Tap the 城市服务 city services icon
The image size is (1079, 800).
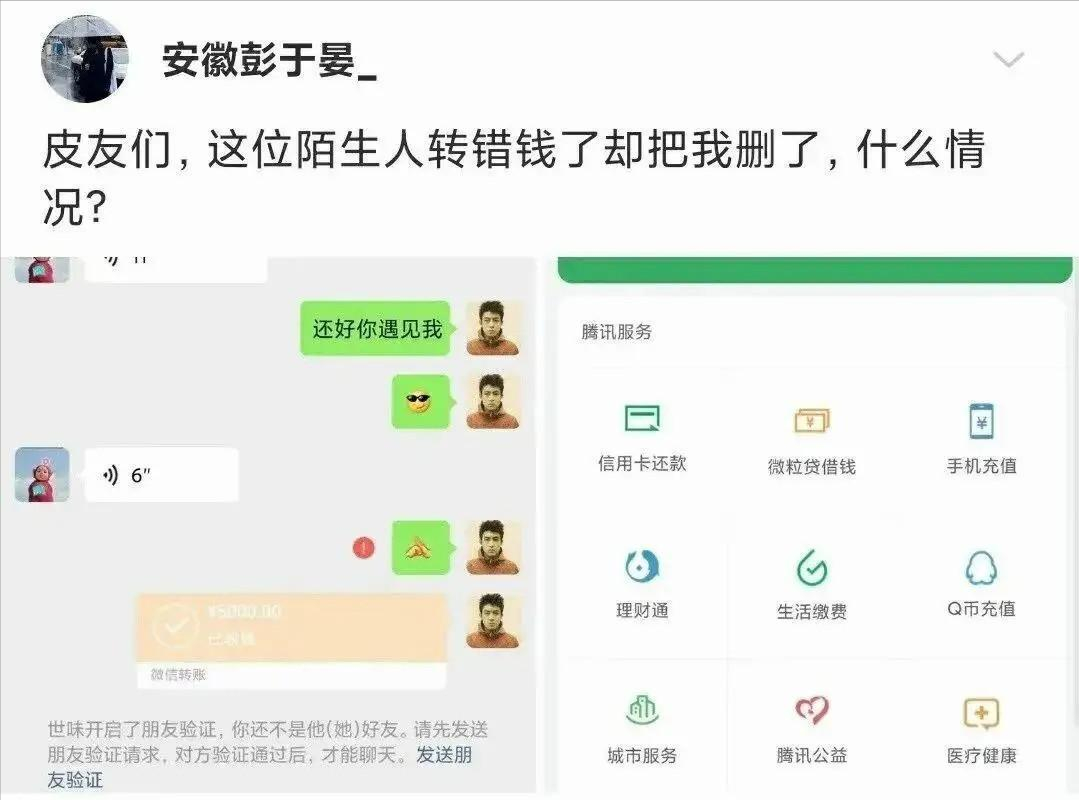(641, 711)
